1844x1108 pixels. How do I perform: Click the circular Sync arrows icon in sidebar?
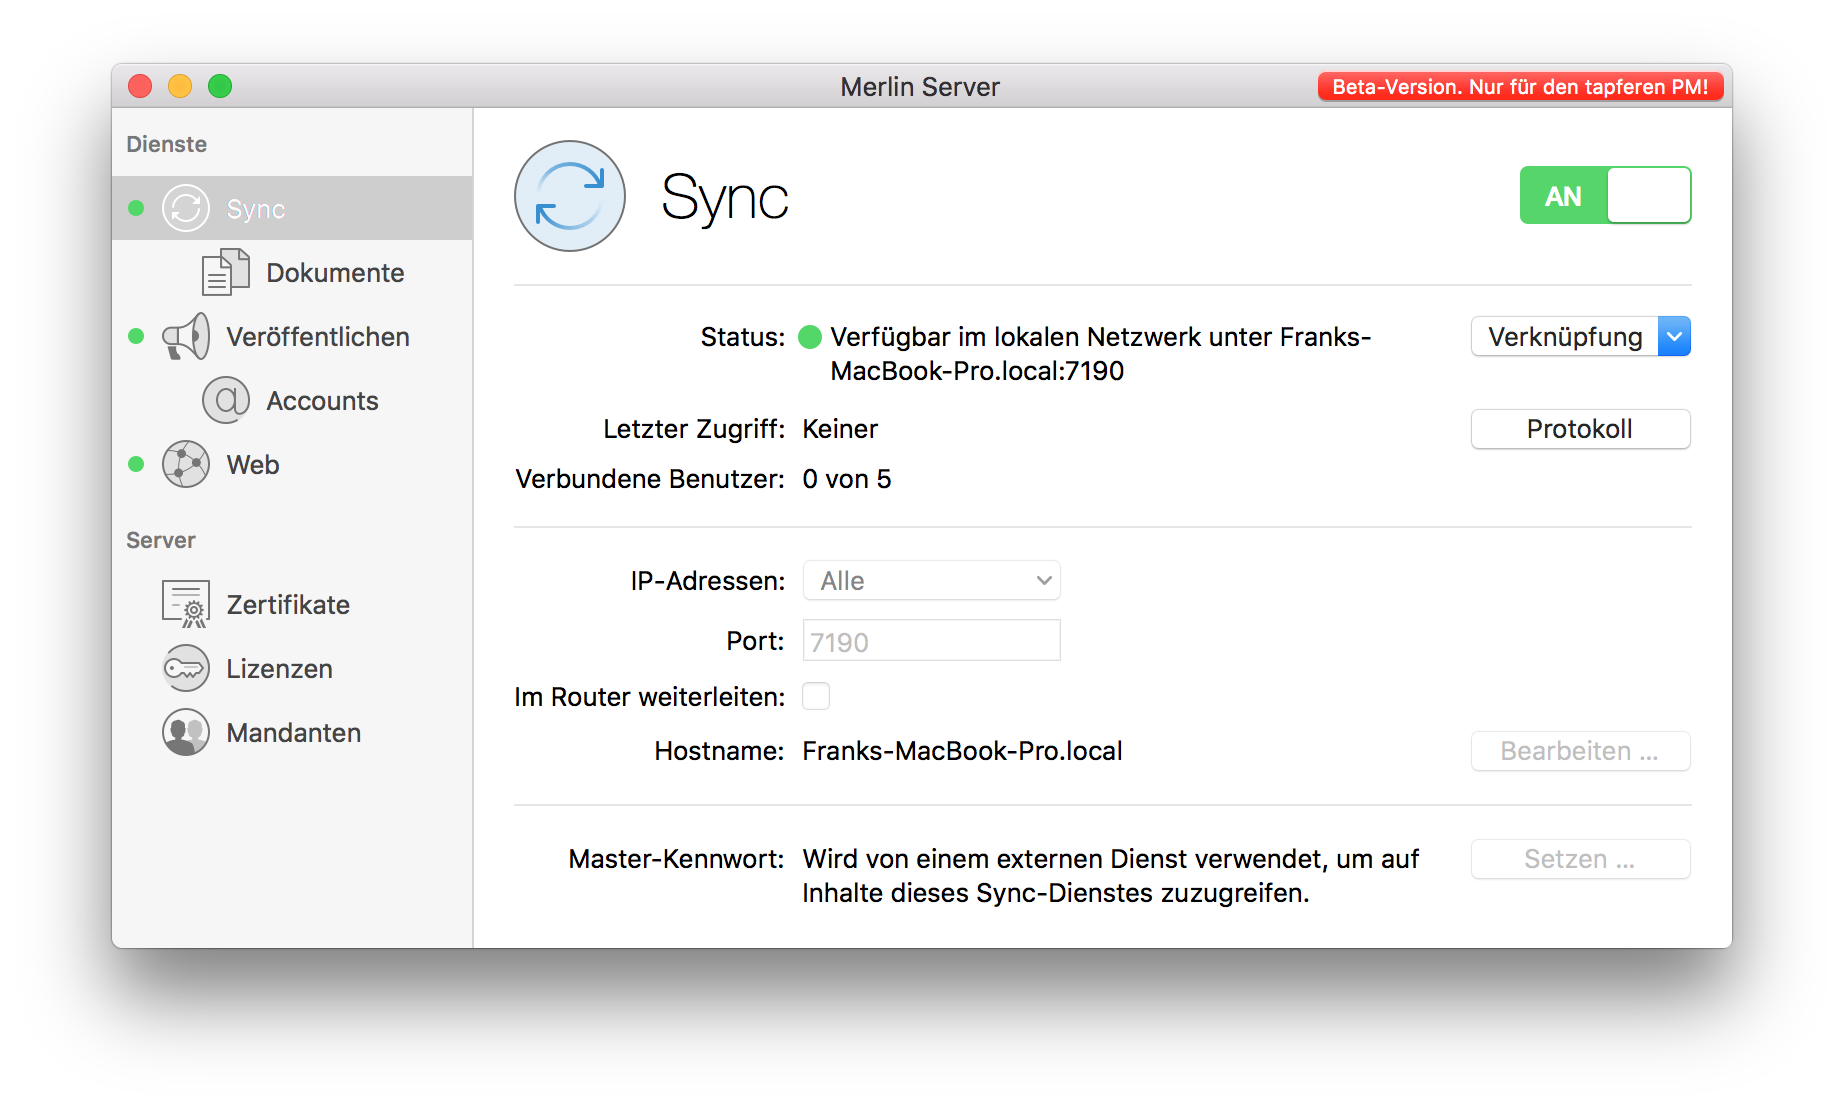click(x=186, y=208)
